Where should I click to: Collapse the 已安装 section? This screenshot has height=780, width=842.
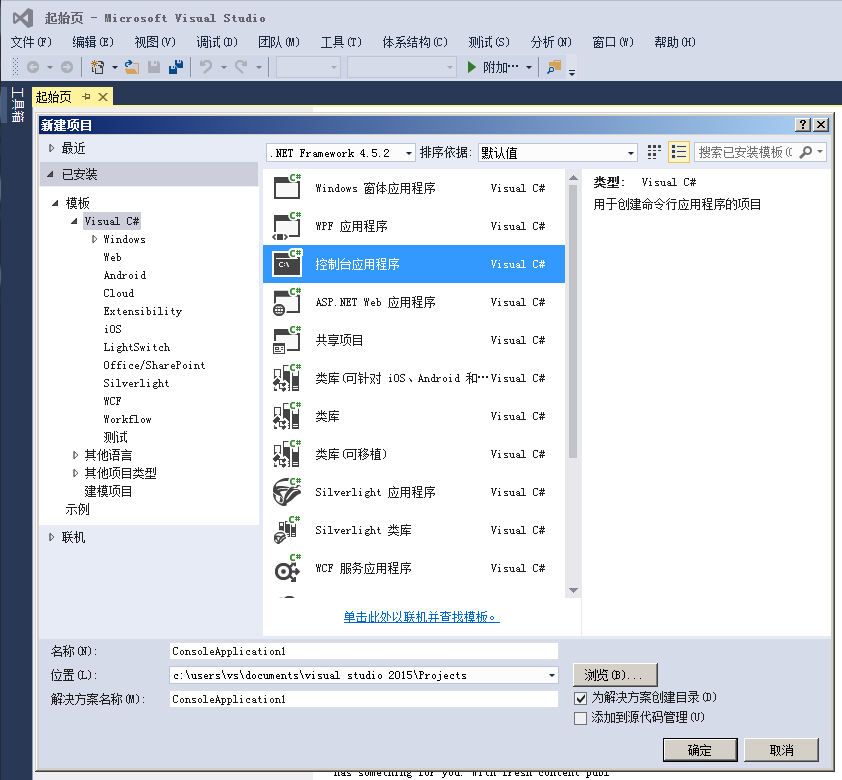[x=50, y=174]
